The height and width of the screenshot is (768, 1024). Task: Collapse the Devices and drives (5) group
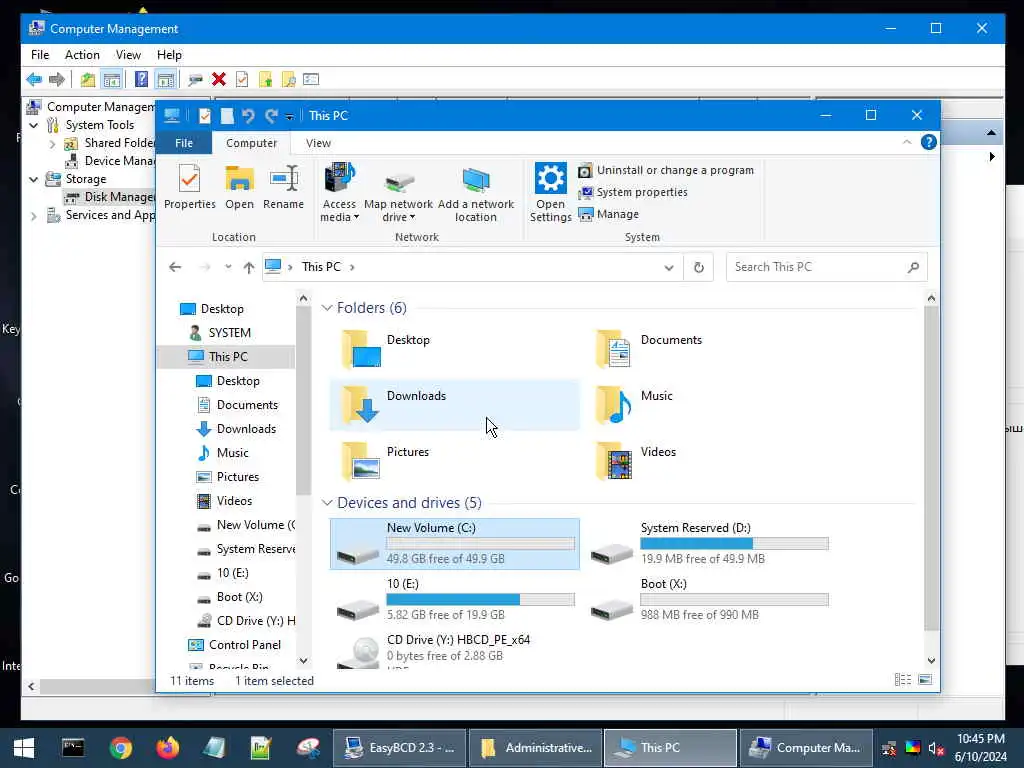(327, 503)
